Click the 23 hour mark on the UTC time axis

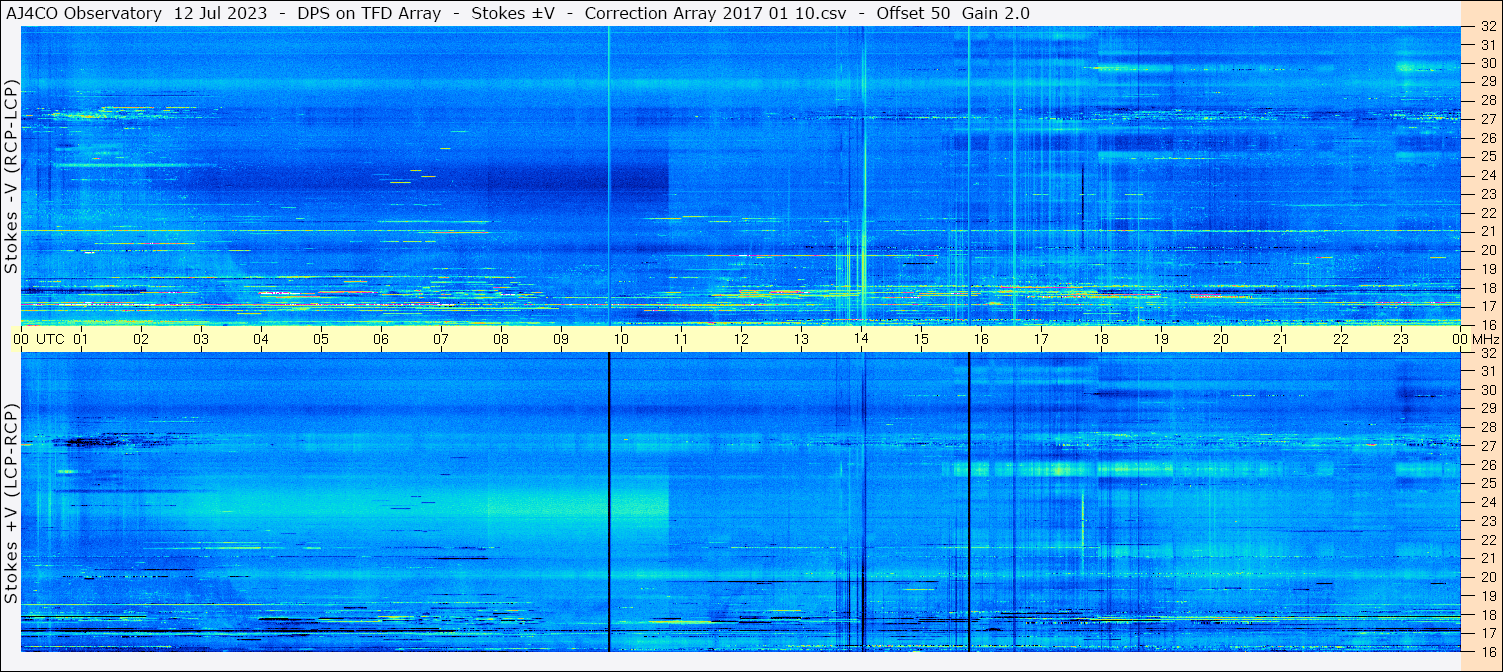pos(1401,339)
